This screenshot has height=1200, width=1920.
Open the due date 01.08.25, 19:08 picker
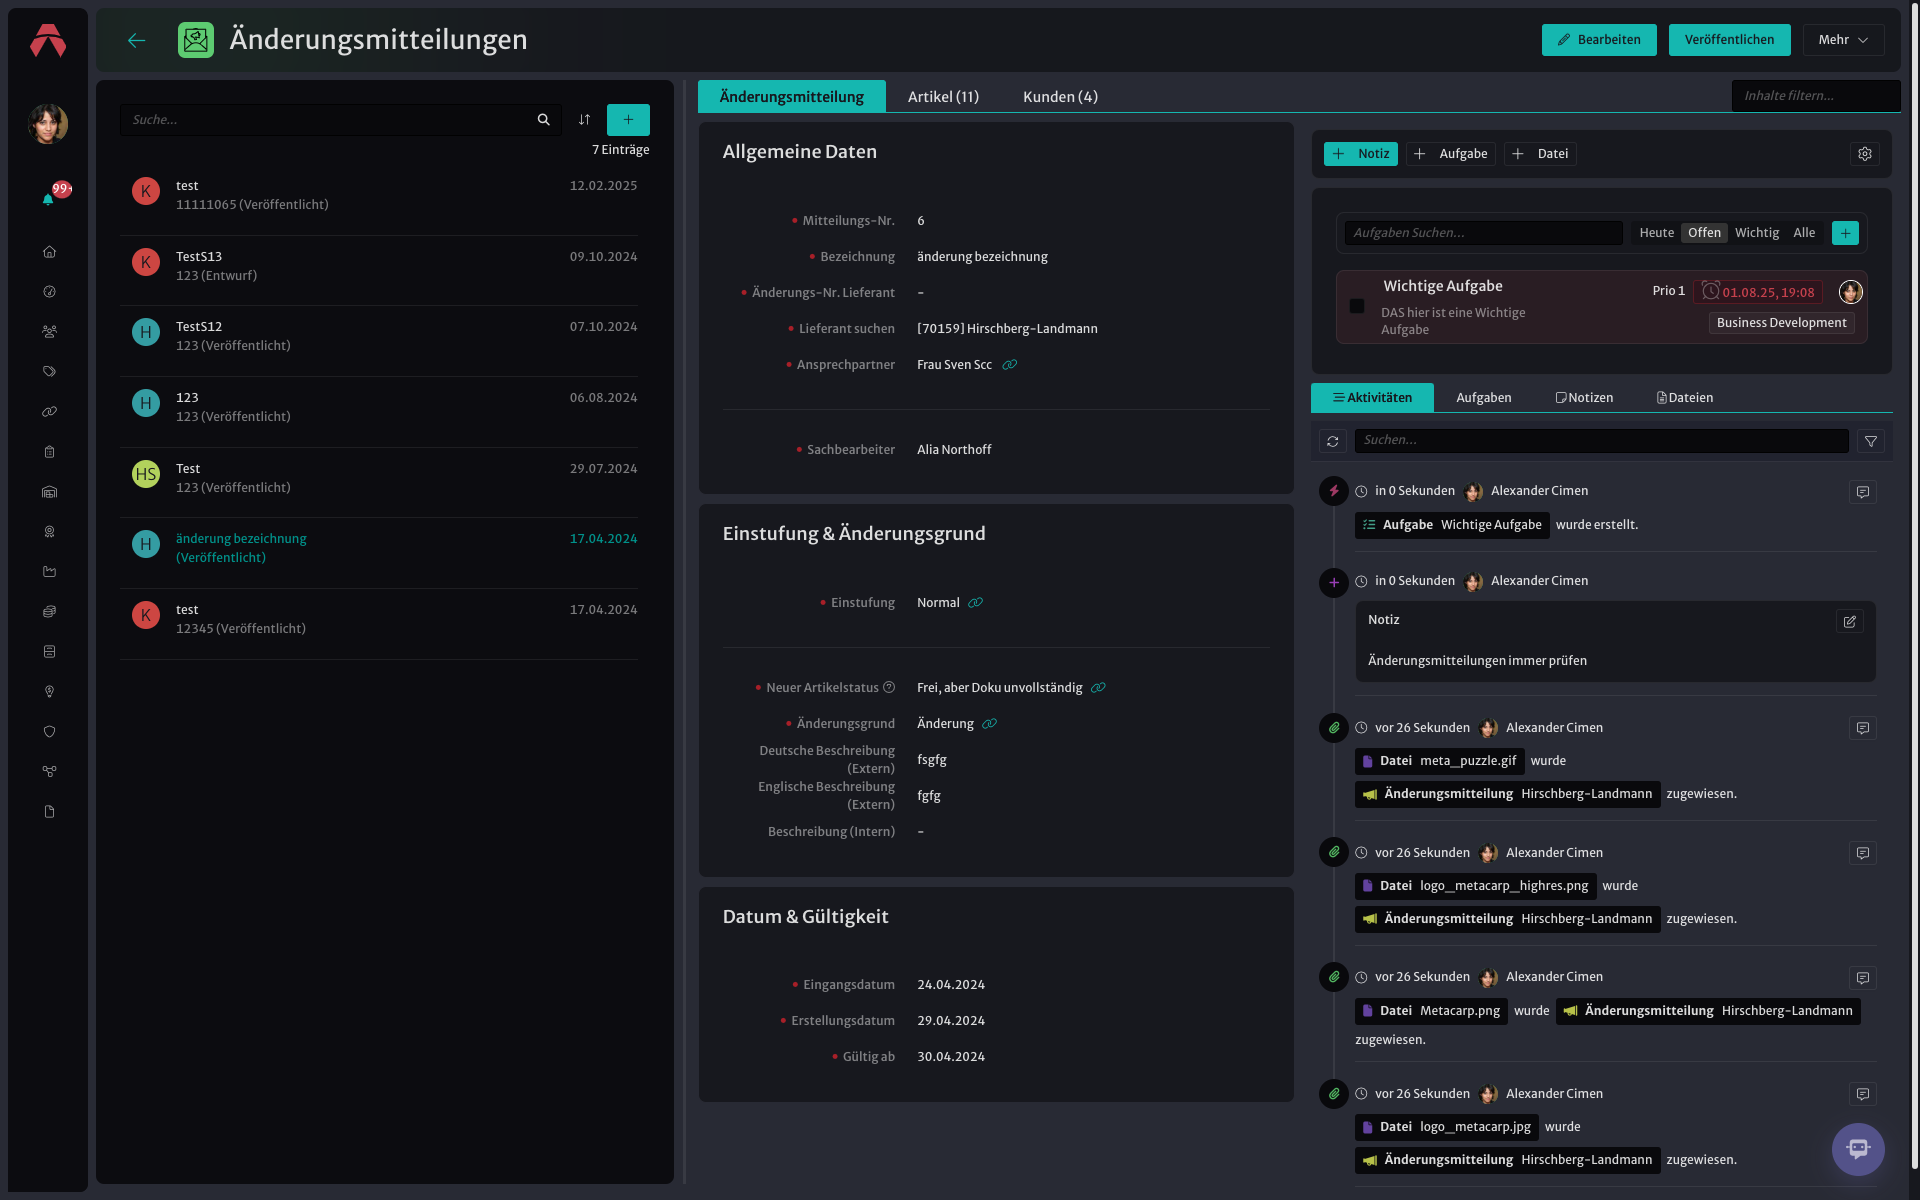pyautogui.click(x=1758, y=292)
